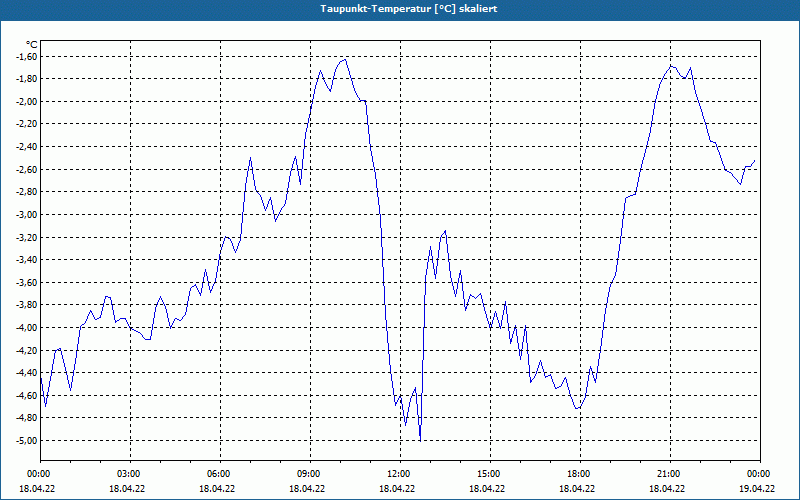800x500 pixels.
Task: Click the -4,80 y-axis label
Action: pos(26,418)
